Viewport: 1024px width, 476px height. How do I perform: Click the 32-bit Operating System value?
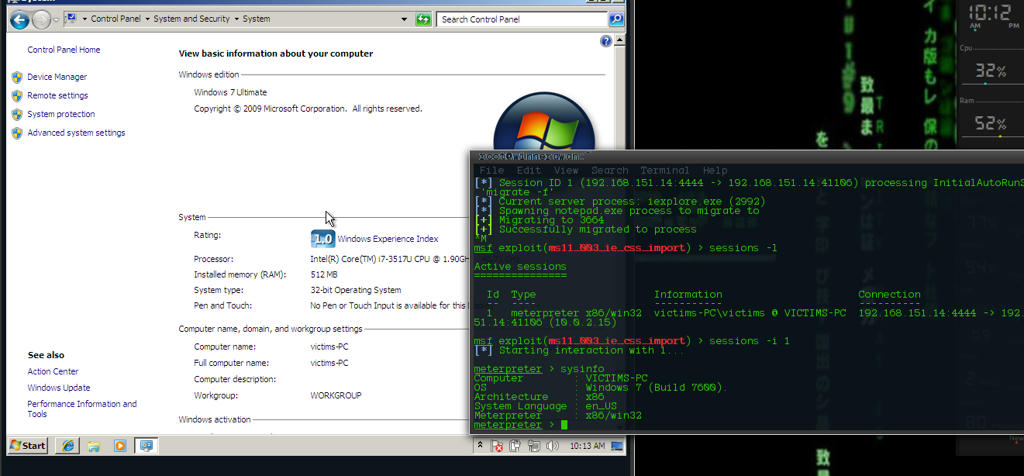pyautogui.click(x=356, y=290)
